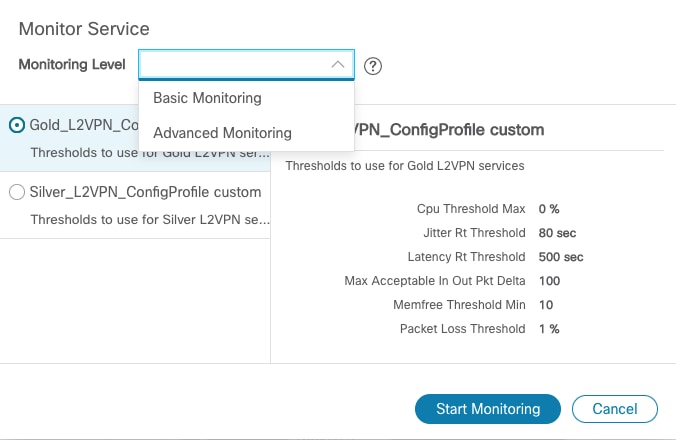Collapse the Monitoring Level dropdown chevron

tap(338, 65)
